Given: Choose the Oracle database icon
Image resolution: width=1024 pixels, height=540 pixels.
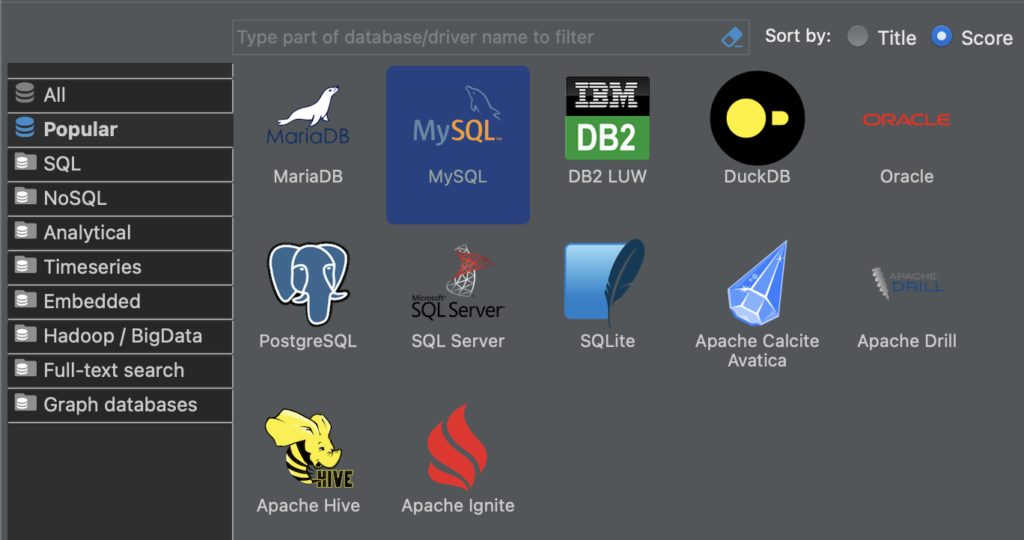Looking at the screenshot, I should pyautogui.click(x=906, y=120).
